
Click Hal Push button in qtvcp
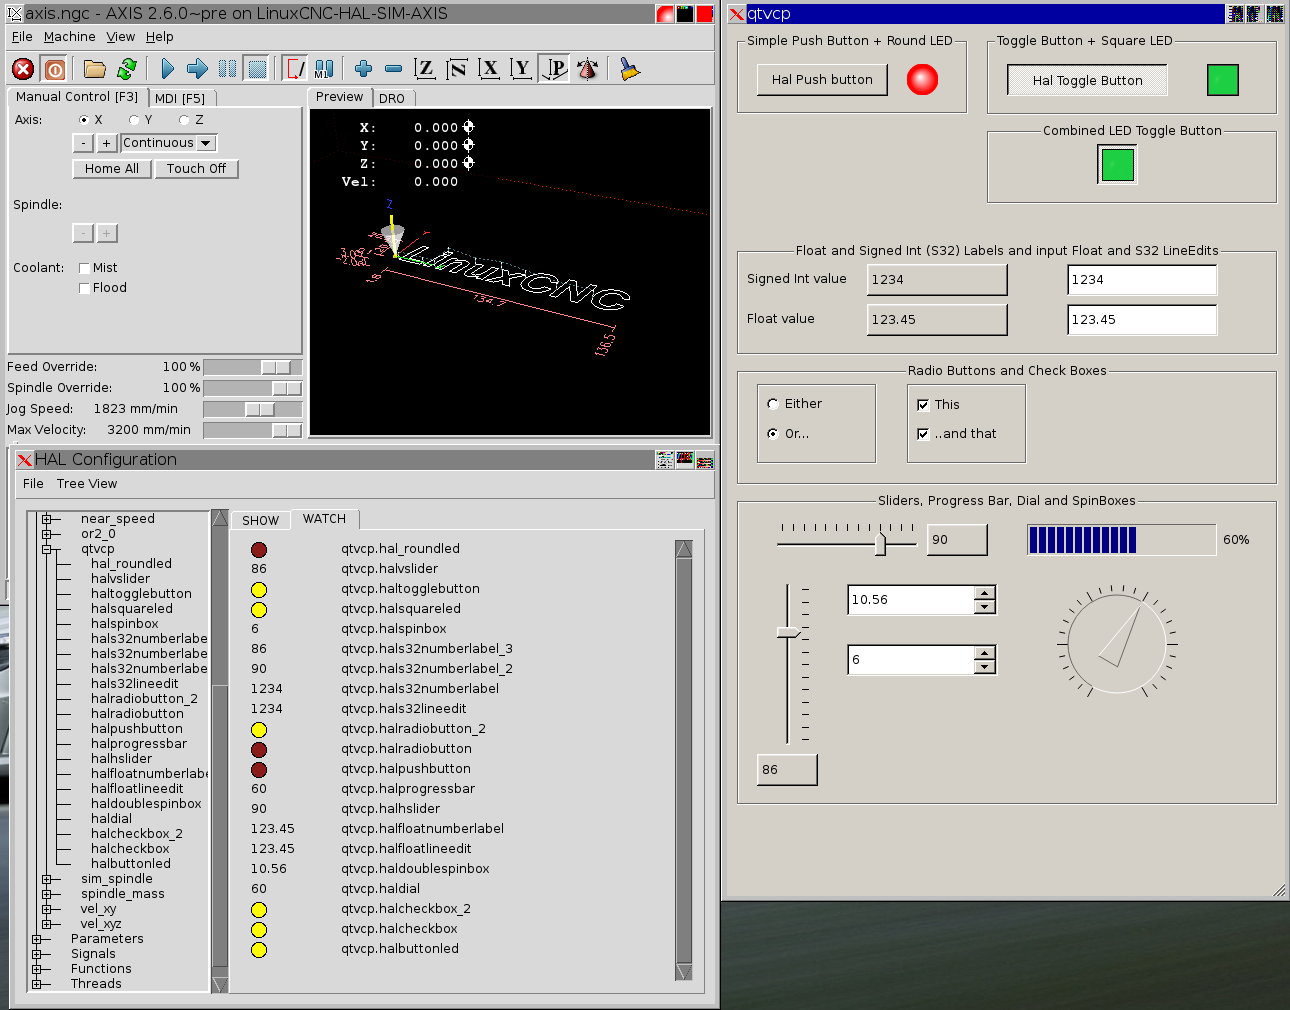822,80
